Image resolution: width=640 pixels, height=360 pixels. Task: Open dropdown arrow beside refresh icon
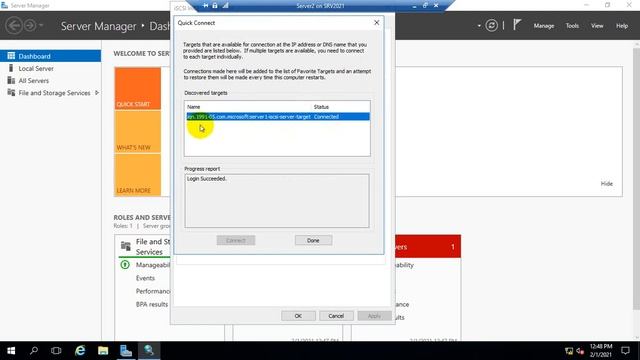click(479, 26)
